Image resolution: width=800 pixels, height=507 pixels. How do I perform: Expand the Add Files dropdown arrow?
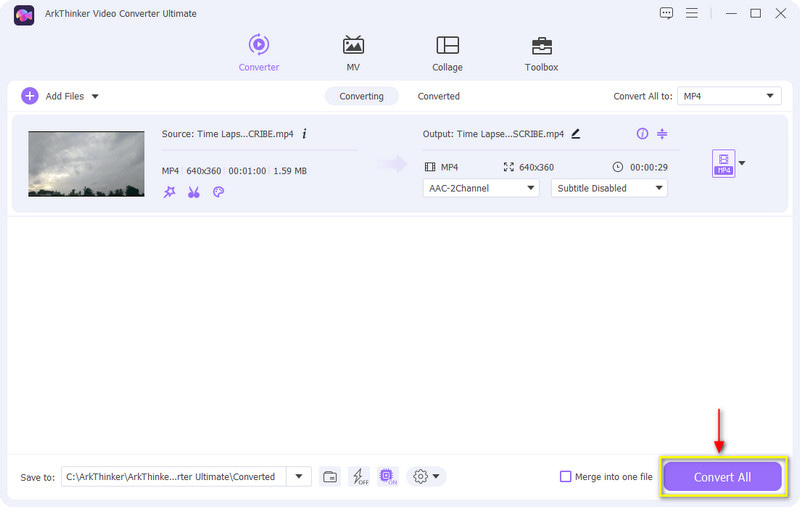coord(95,96)
